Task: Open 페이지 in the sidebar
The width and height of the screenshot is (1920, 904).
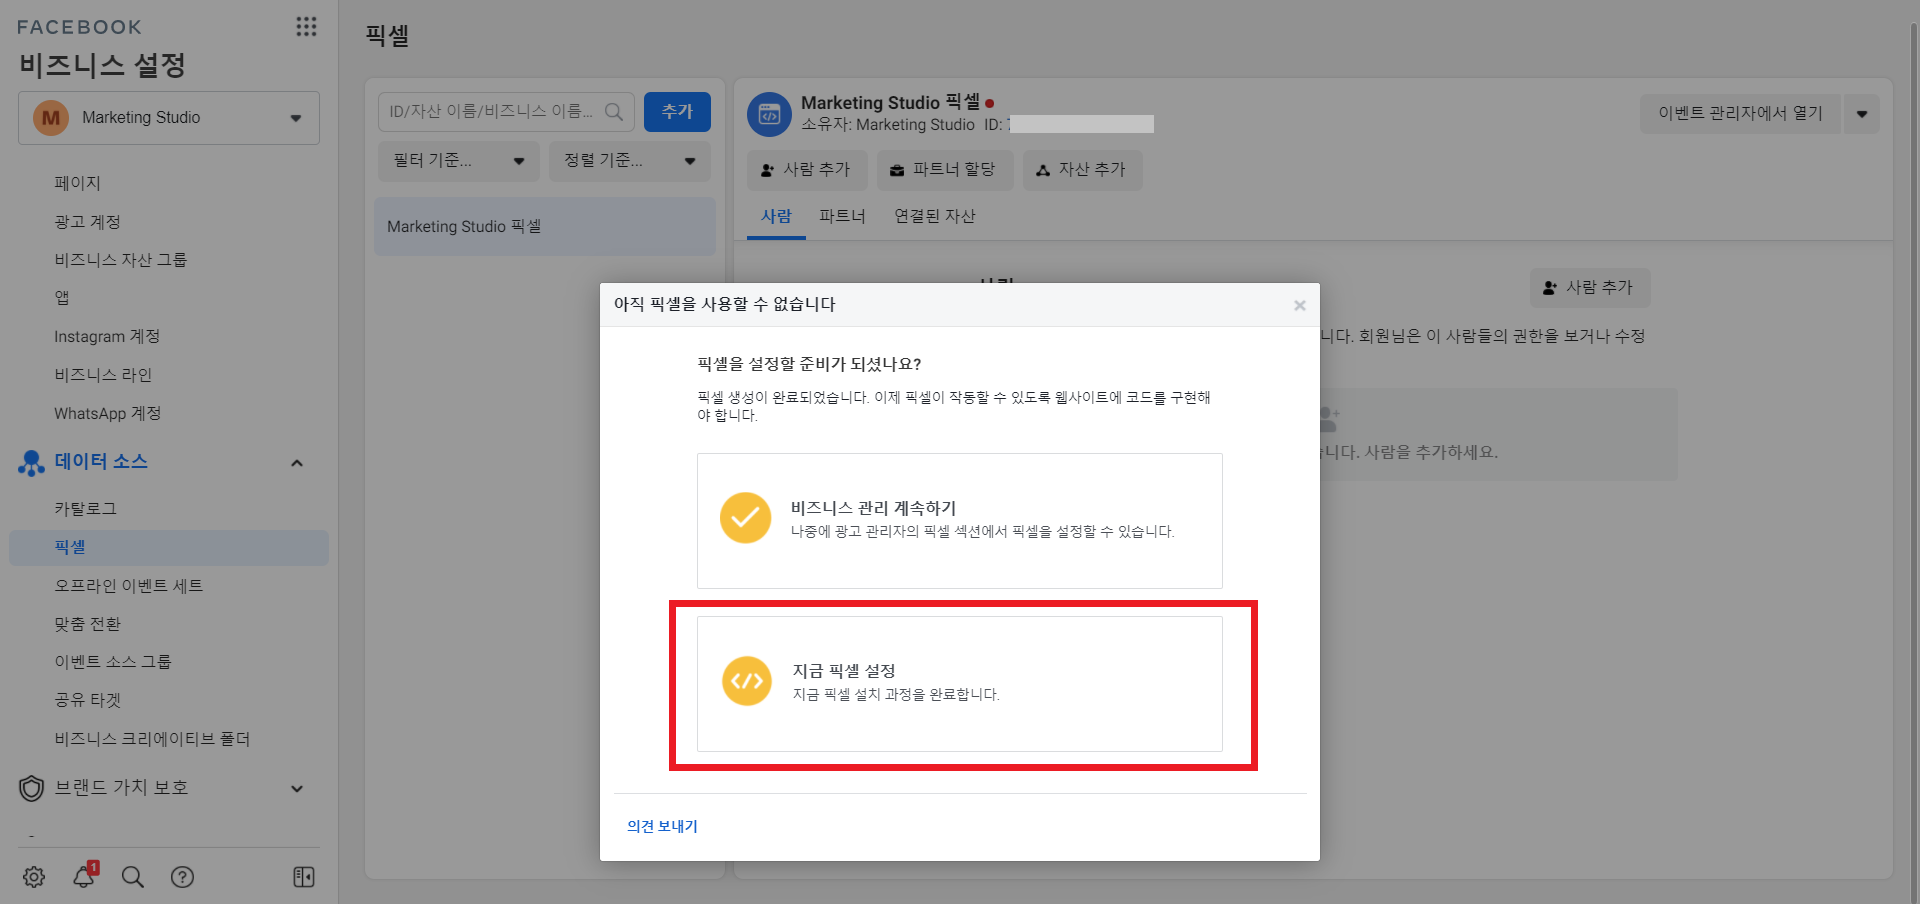Action: pos(78,183)
